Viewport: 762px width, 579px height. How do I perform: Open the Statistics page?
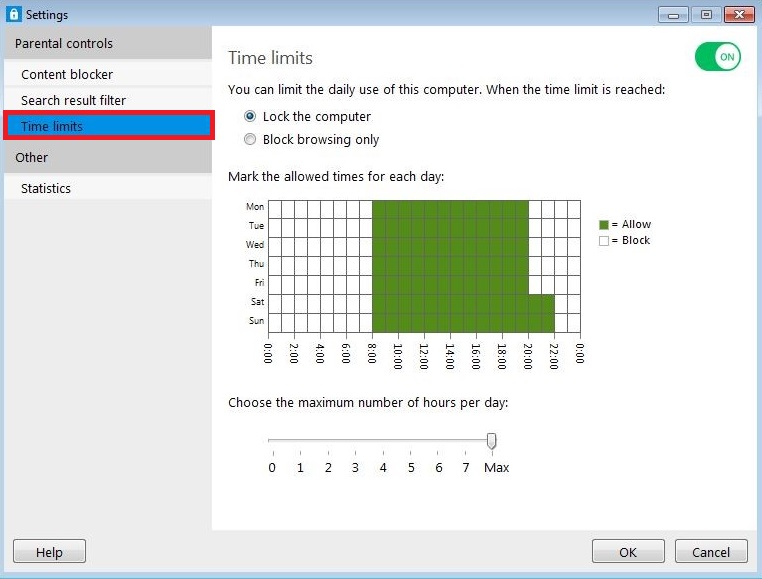click(46, 188)
